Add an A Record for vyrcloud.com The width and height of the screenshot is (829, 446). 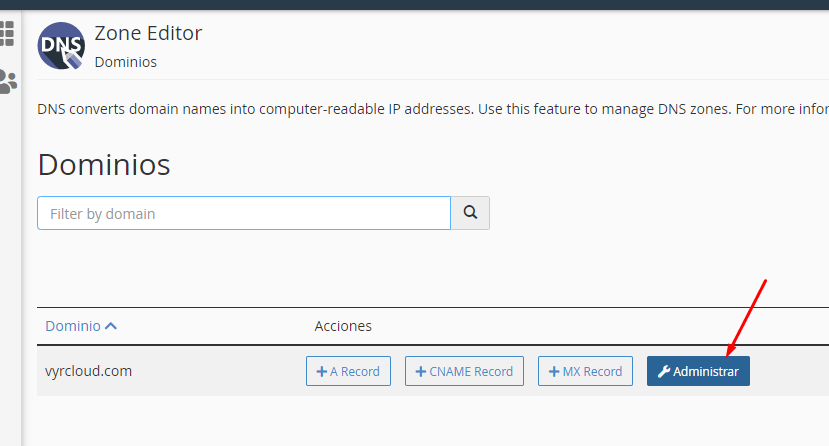coord(348,371)
